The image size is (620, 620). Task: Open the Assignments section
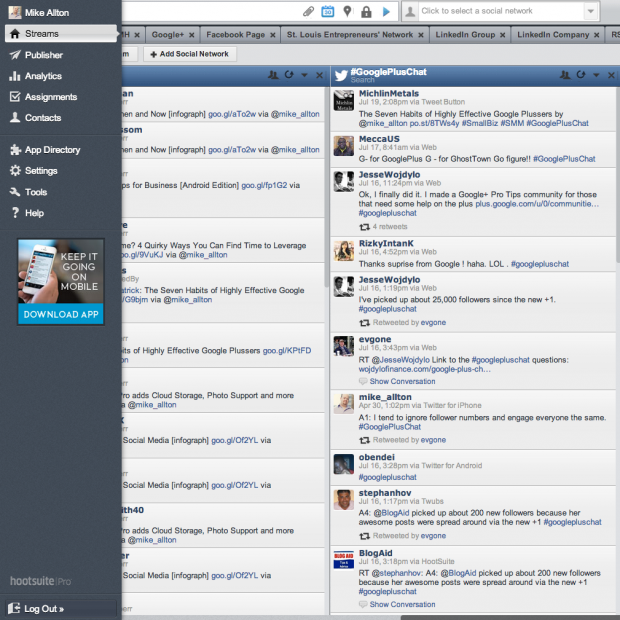tap(51, 97)
